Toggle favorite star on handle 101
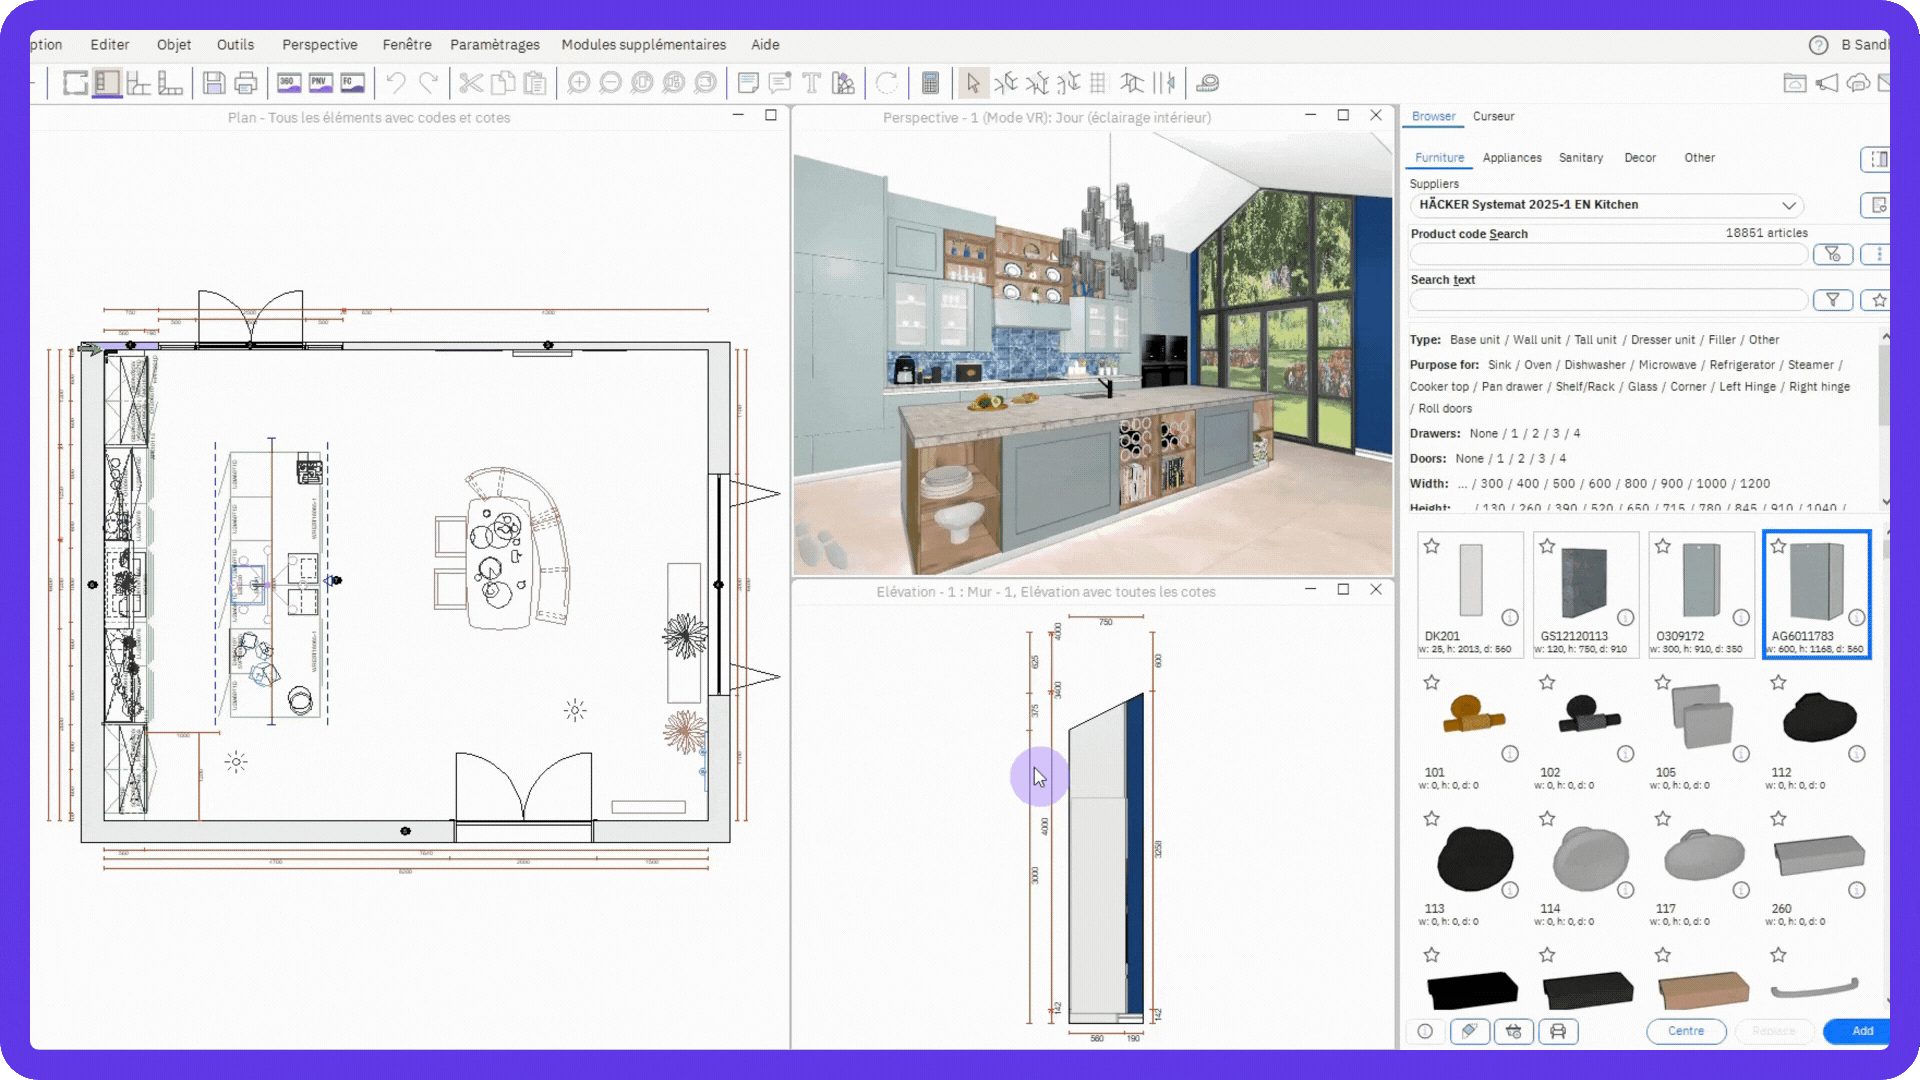Screen dimensions: 1920x1080 pos(1432,682)
